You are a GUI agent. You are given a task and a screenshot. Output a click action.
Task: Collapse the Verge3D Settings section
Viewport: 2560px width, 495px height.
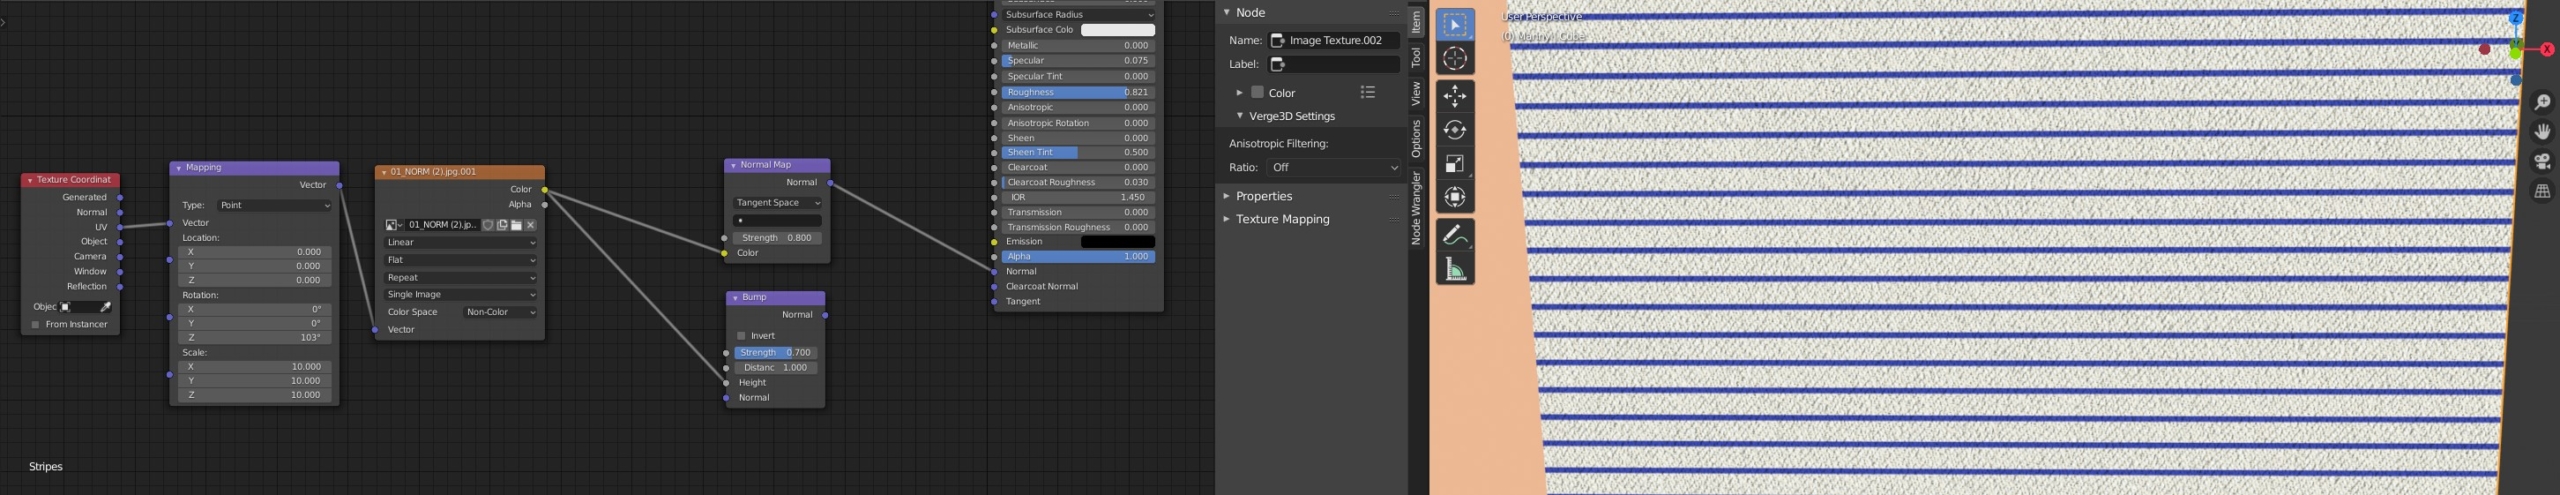1240,116
